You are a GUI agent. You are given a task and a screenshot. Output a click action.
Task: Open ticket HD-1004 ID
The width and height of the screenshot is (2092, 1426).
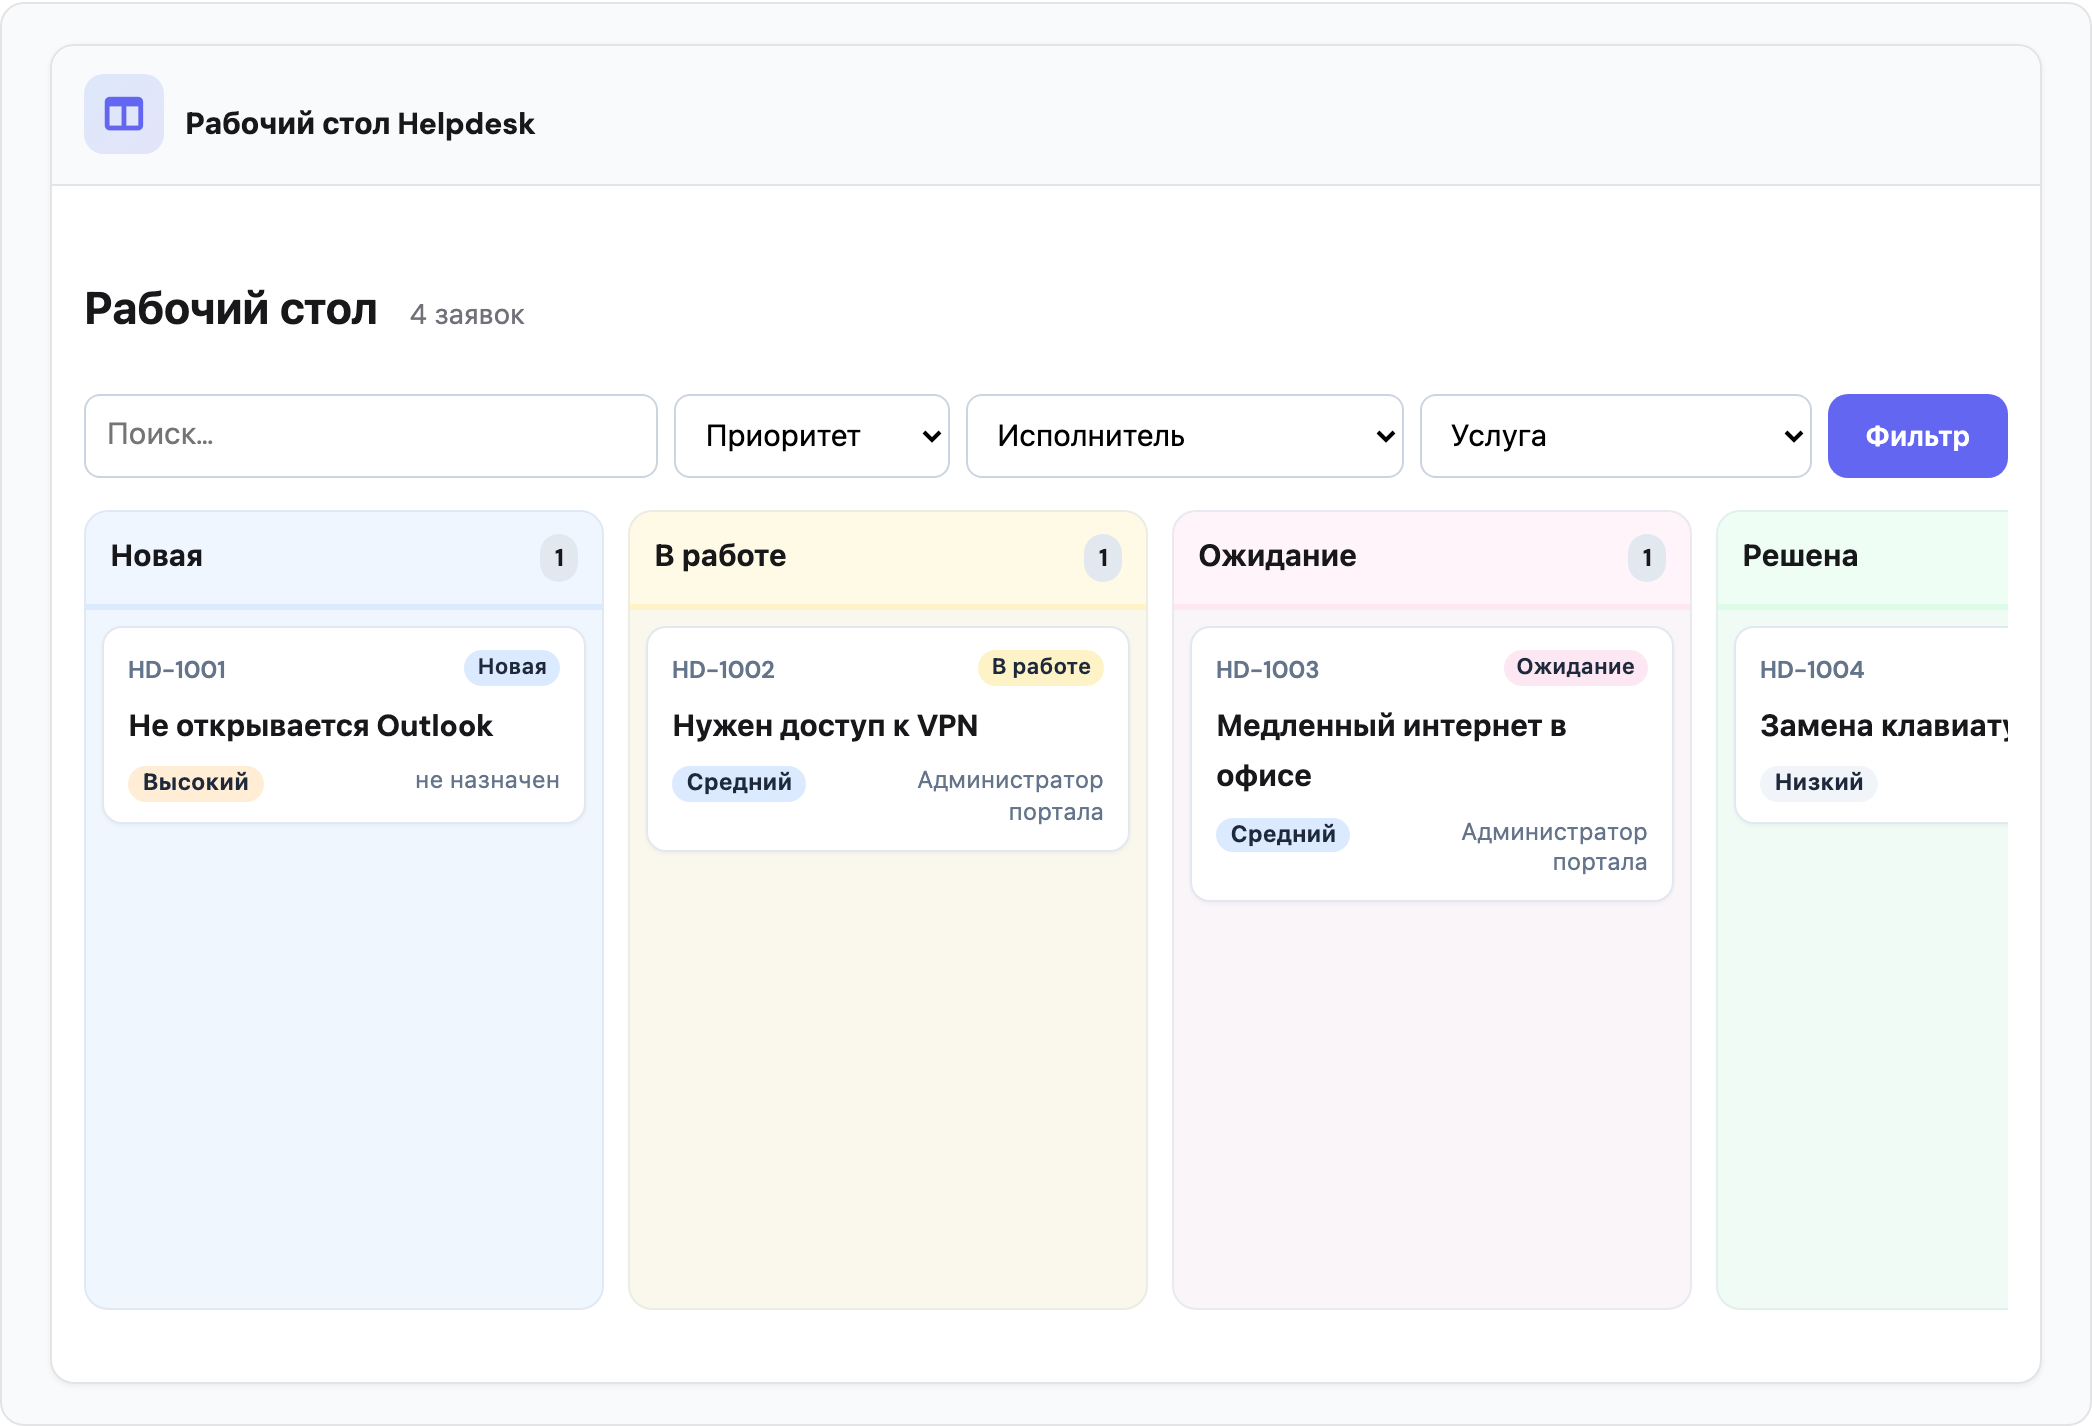(1811, 669)
